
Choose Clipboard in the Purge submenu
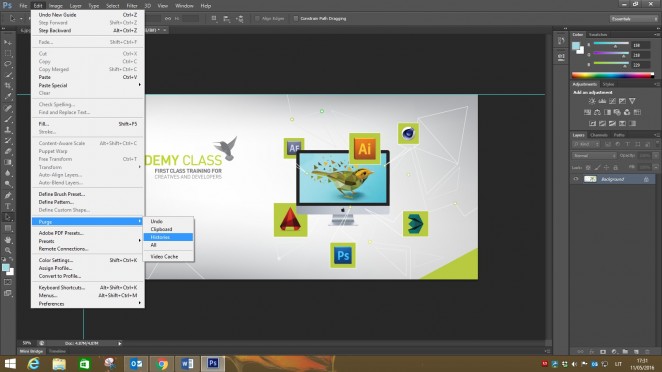(168, 229)
